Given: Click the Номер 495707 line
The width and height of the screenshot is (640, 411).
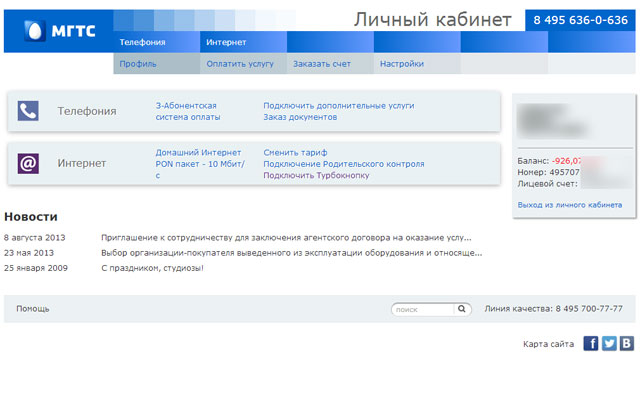Looking at the screenshot, I should pyautogui.click(x=549, y=172).
